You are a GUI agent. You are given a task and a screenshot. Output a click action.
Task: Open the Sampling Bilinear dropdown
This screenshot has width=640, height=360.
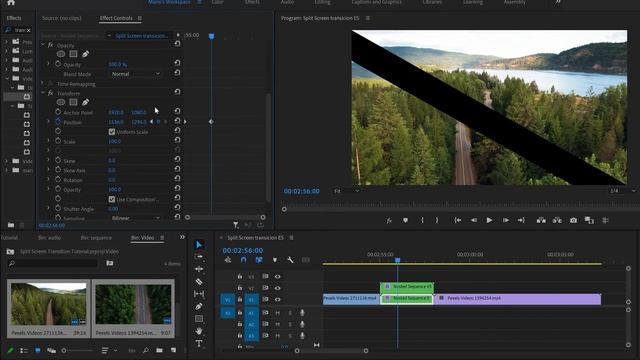click(x=135, y=218)
